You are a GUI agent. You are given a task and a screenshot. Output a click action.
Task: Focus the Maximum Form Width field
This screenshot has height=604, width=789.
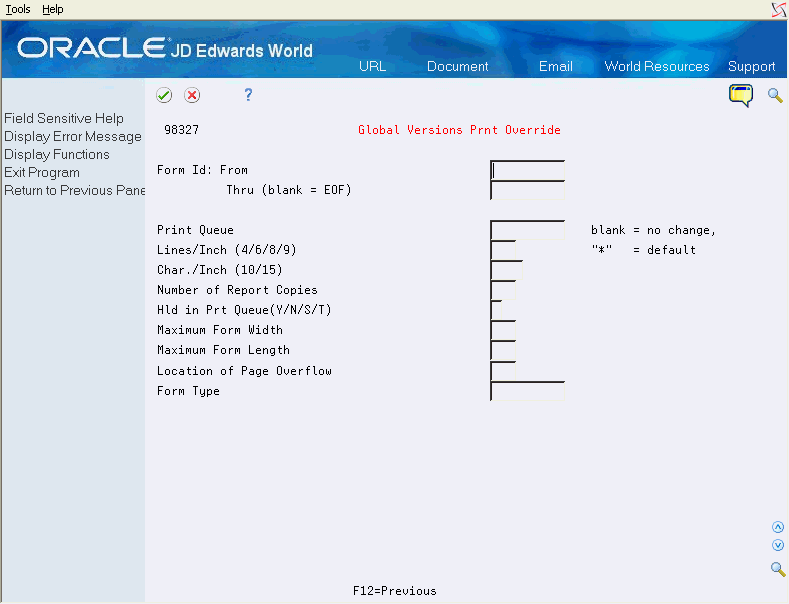503,330
